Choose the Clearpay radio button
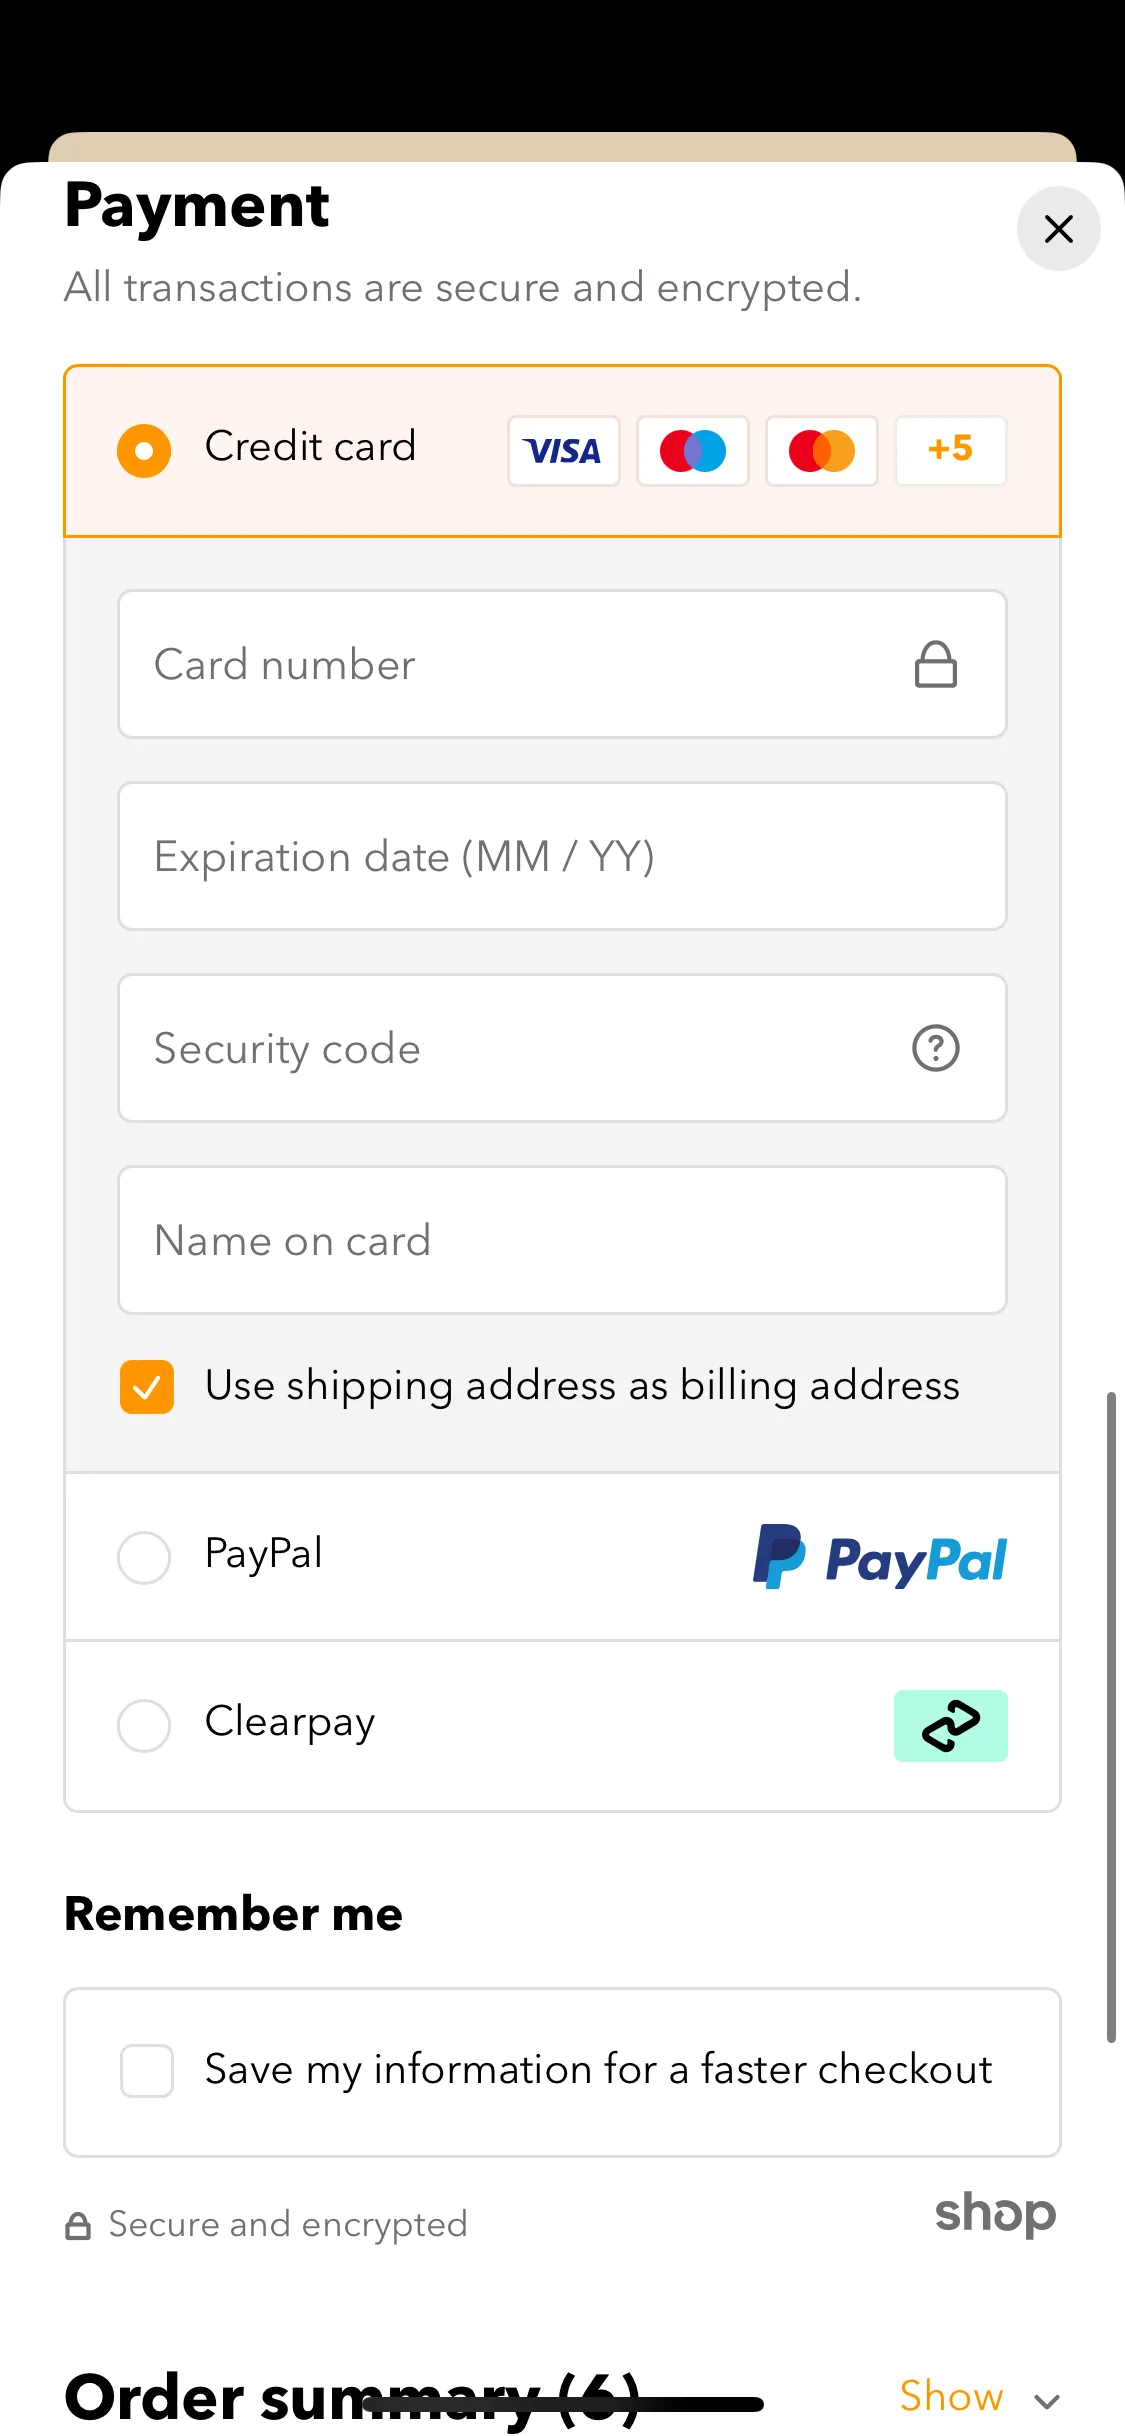Image resolution: width=1125 pixels, height=2436 pixels. tap(144, 1726)
